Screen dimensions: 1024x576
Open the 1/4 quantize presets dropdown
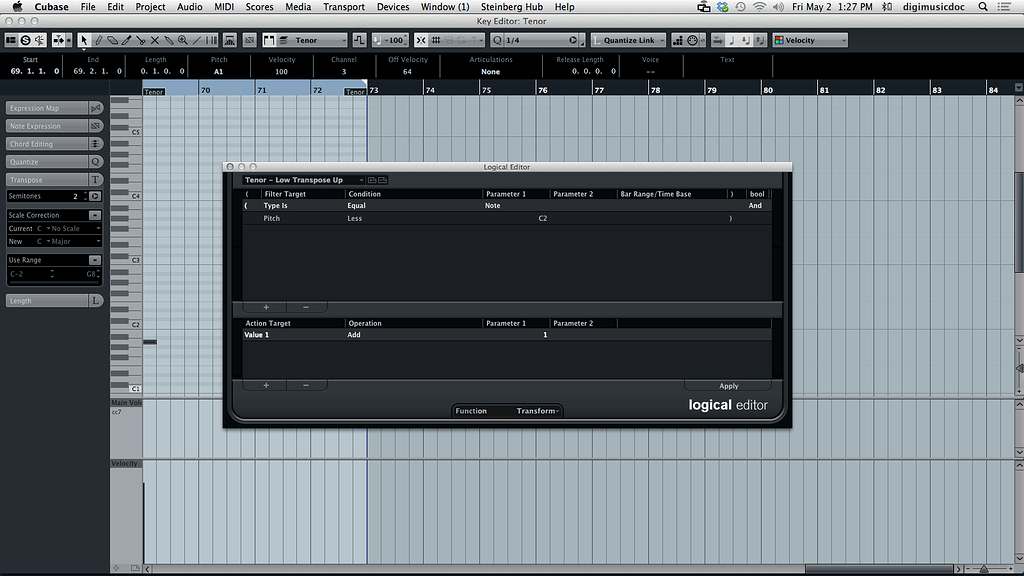572,40
